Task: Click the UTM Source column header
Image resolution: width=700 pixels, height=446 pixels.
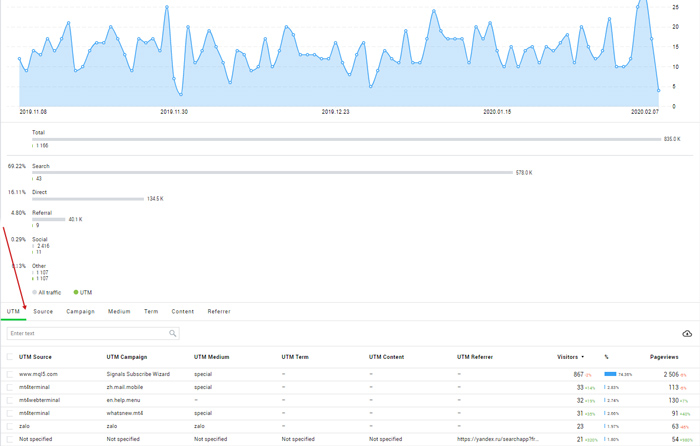Action: click(x=35, y=357)
